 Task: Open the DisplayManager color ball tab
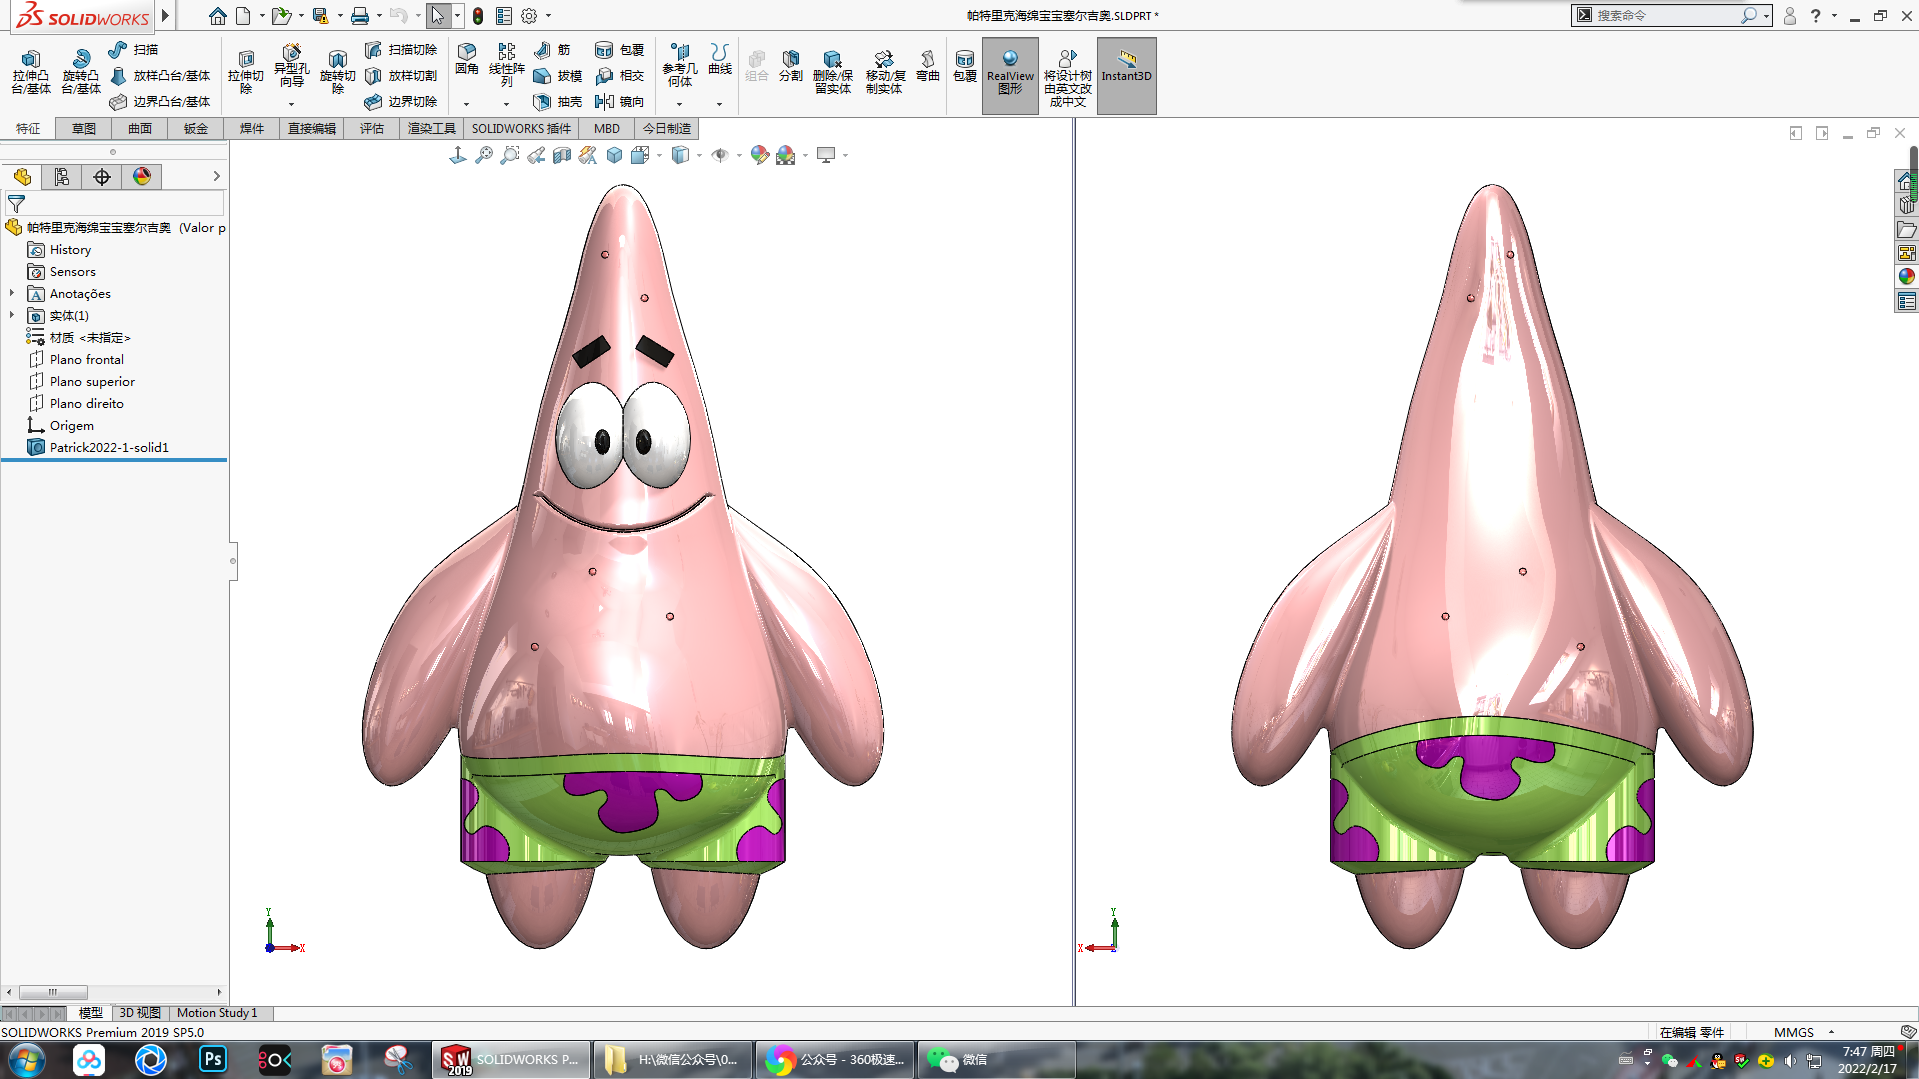142,177
